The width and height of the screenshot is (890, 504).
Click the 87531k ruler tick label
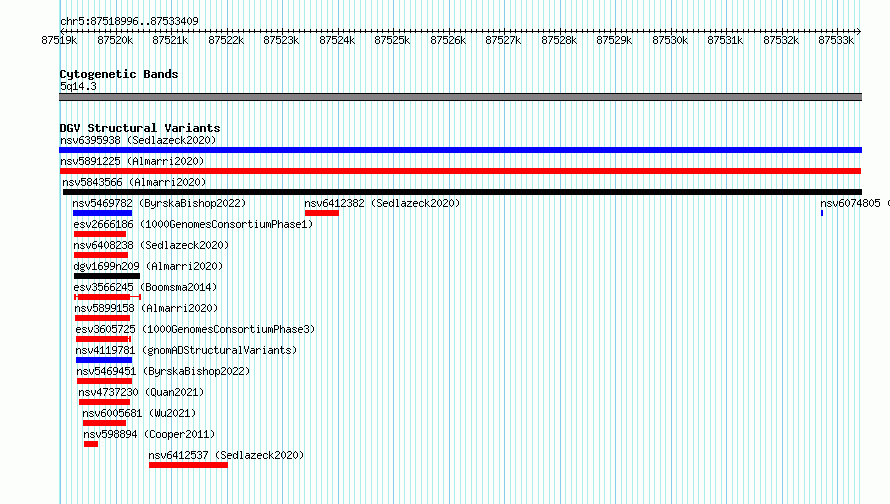point(725,40)
